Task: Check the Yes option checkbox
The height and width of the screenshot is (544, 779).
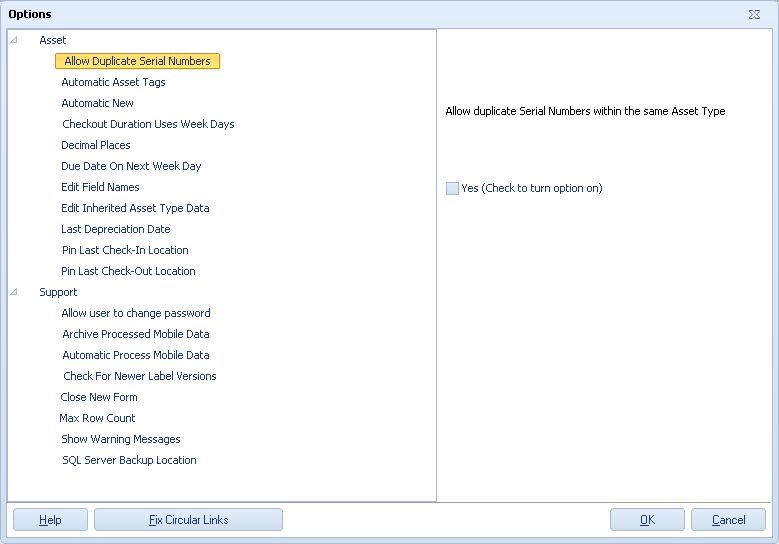Action: (x=452, y=188)
